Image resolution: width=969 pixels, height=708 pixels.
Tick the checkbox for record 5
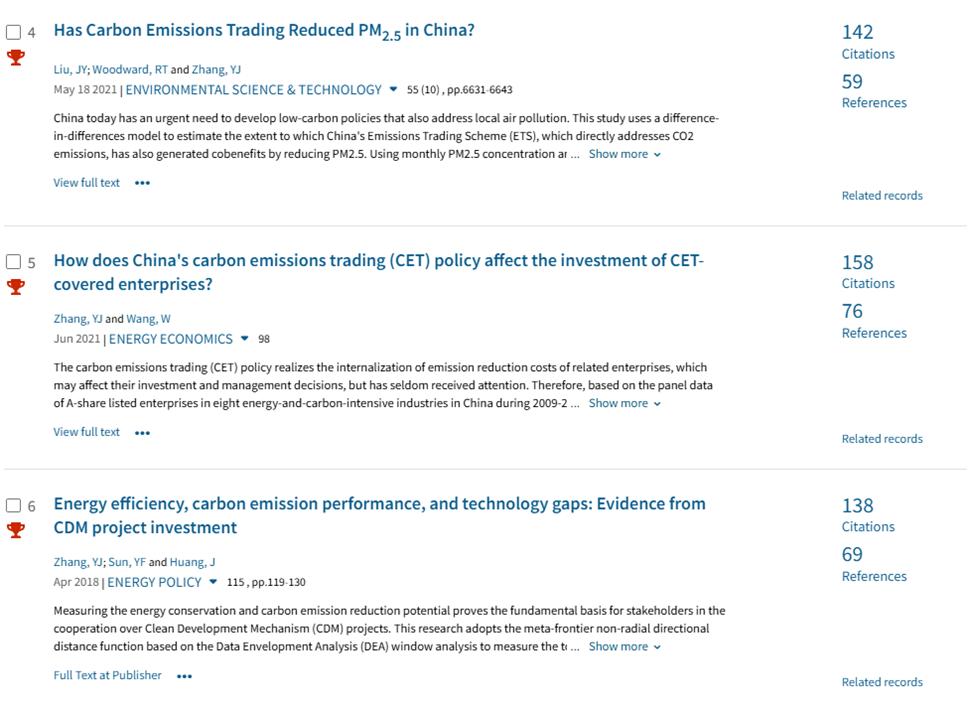(14, 262)
